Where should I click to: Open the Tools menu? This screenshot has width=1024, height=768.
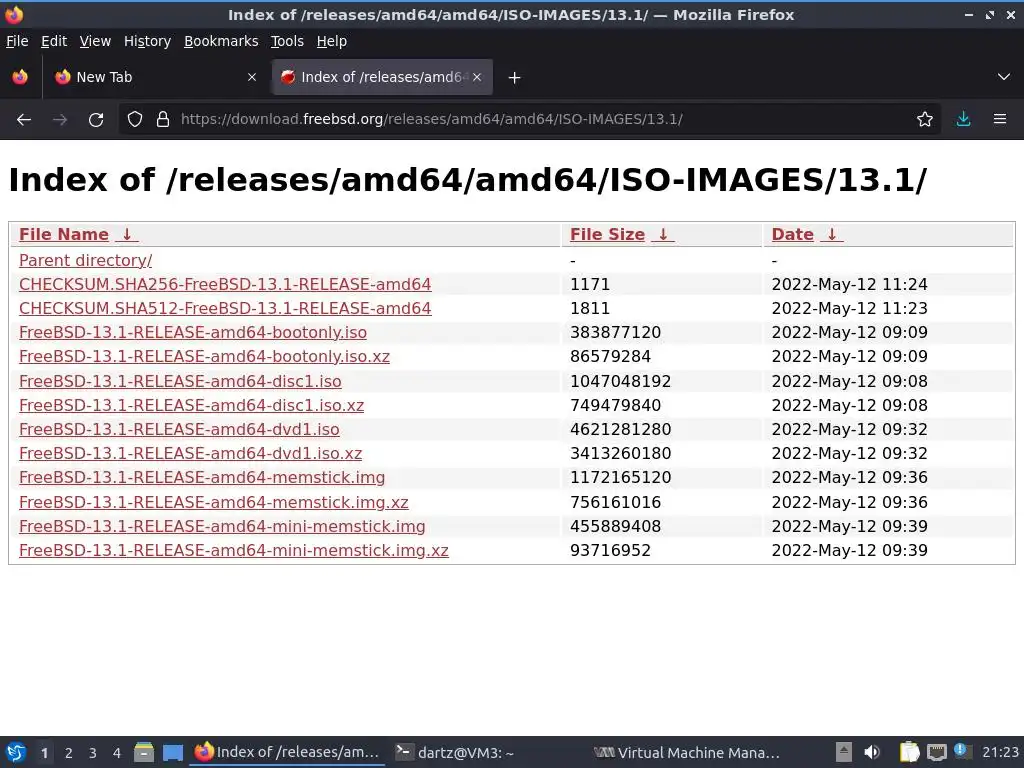click(x=287, y=41)
